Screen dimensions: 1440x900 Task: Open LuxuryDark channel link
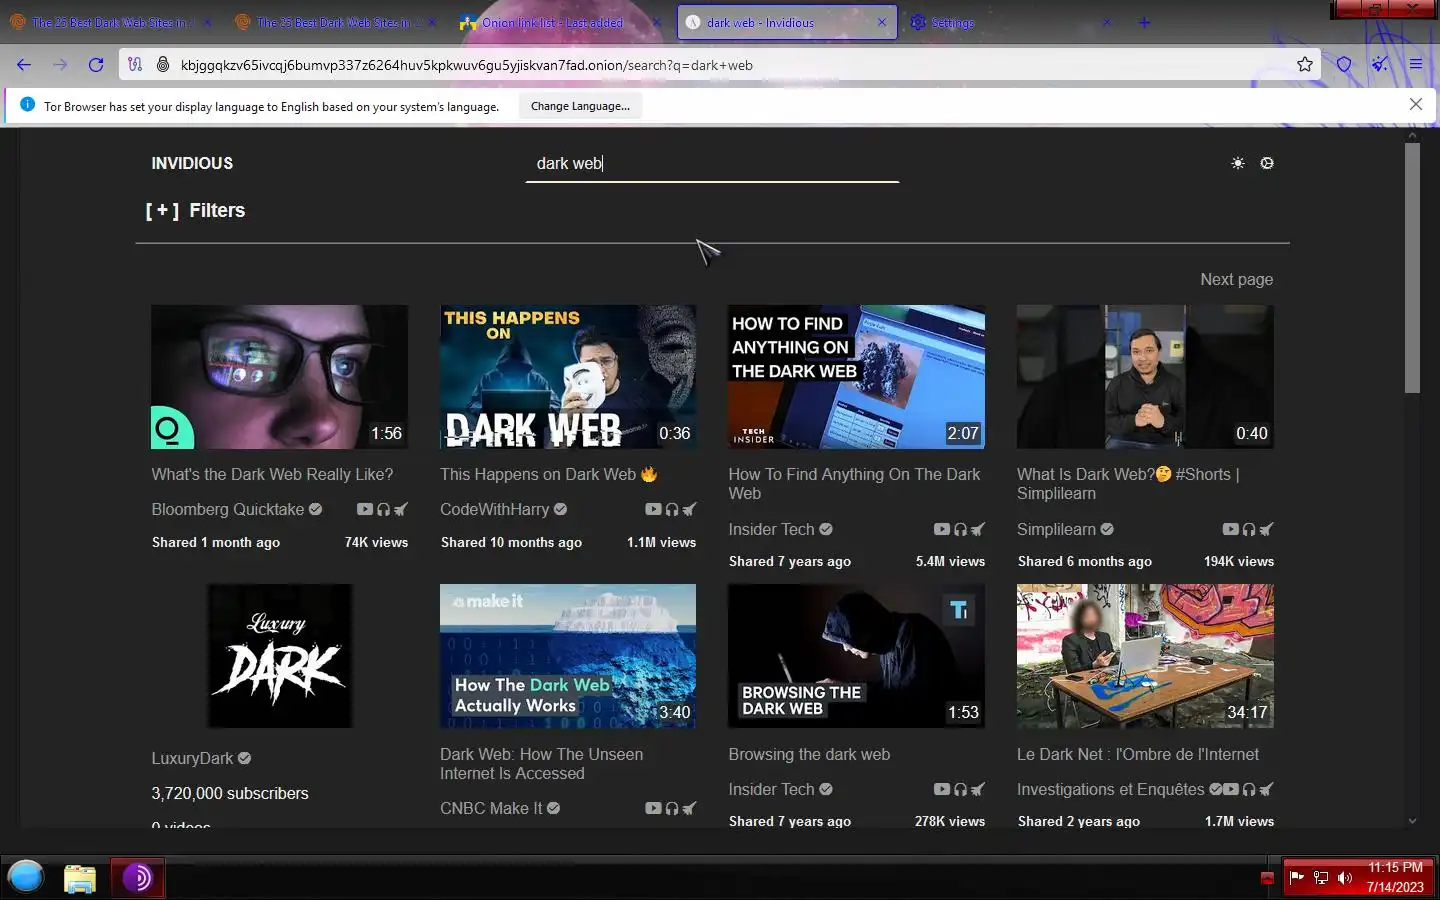pos(192,758)
